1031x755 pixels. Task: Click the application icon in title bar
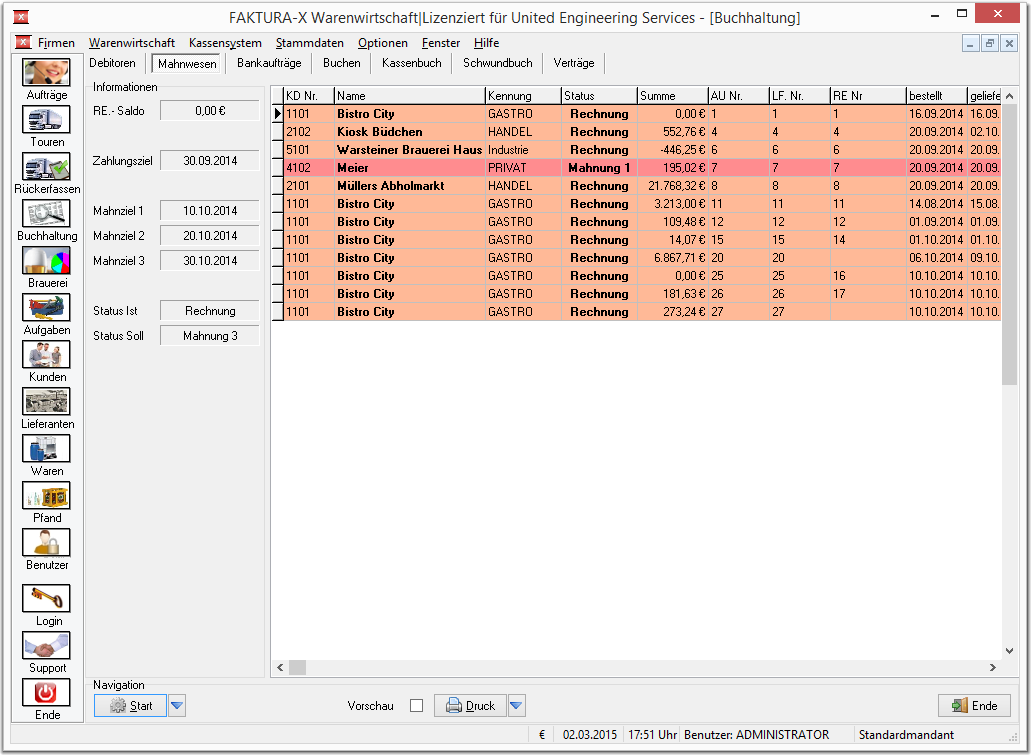[x=20, y=17]
